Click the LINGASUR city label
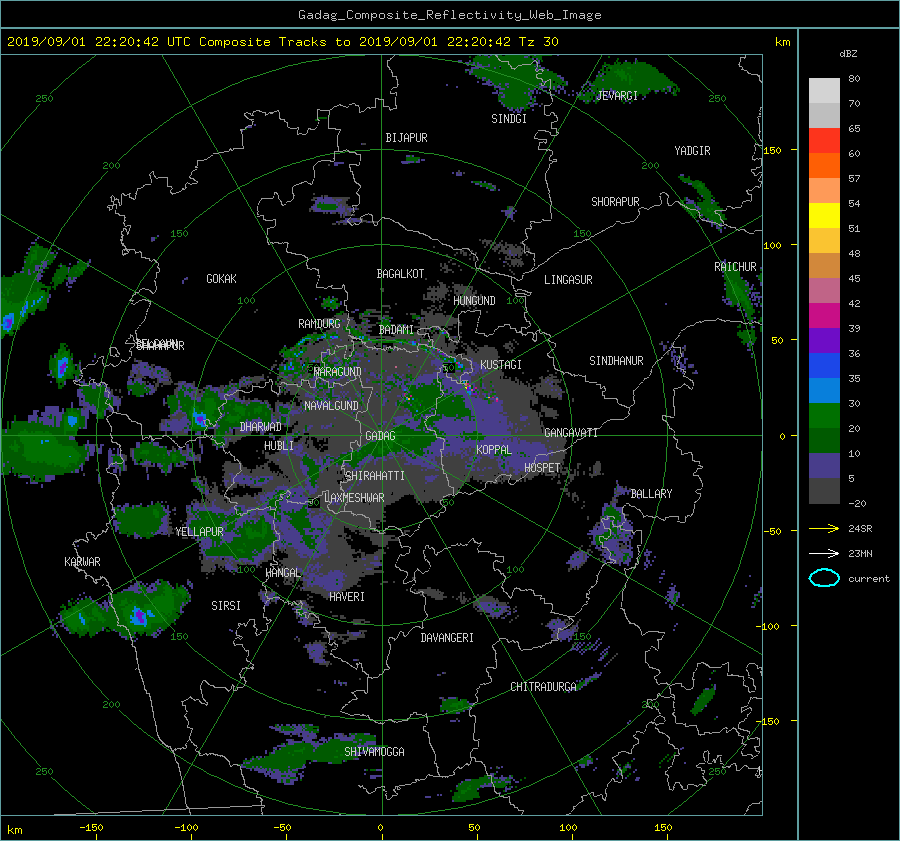The image size is (900, 841). (x=568, y=280)
